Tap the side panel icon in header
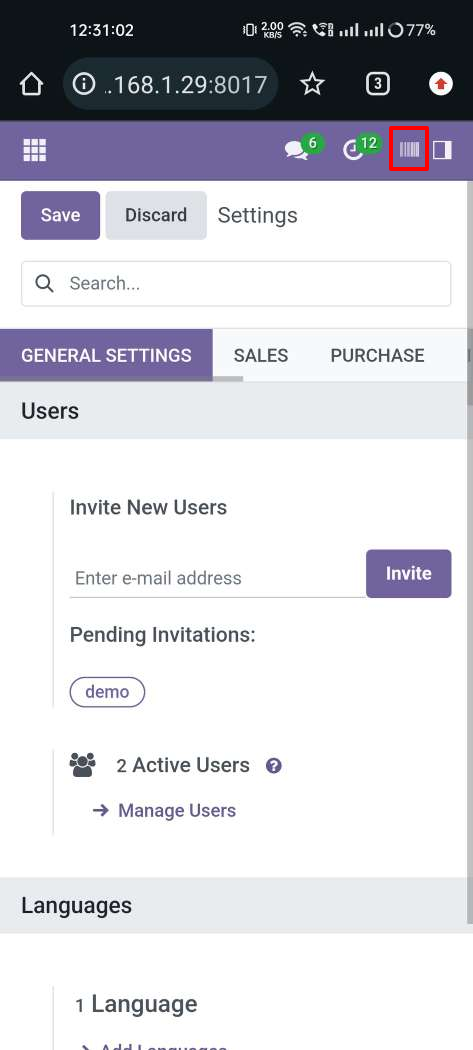Screen dimensions: 473x1050 (442, 150)
